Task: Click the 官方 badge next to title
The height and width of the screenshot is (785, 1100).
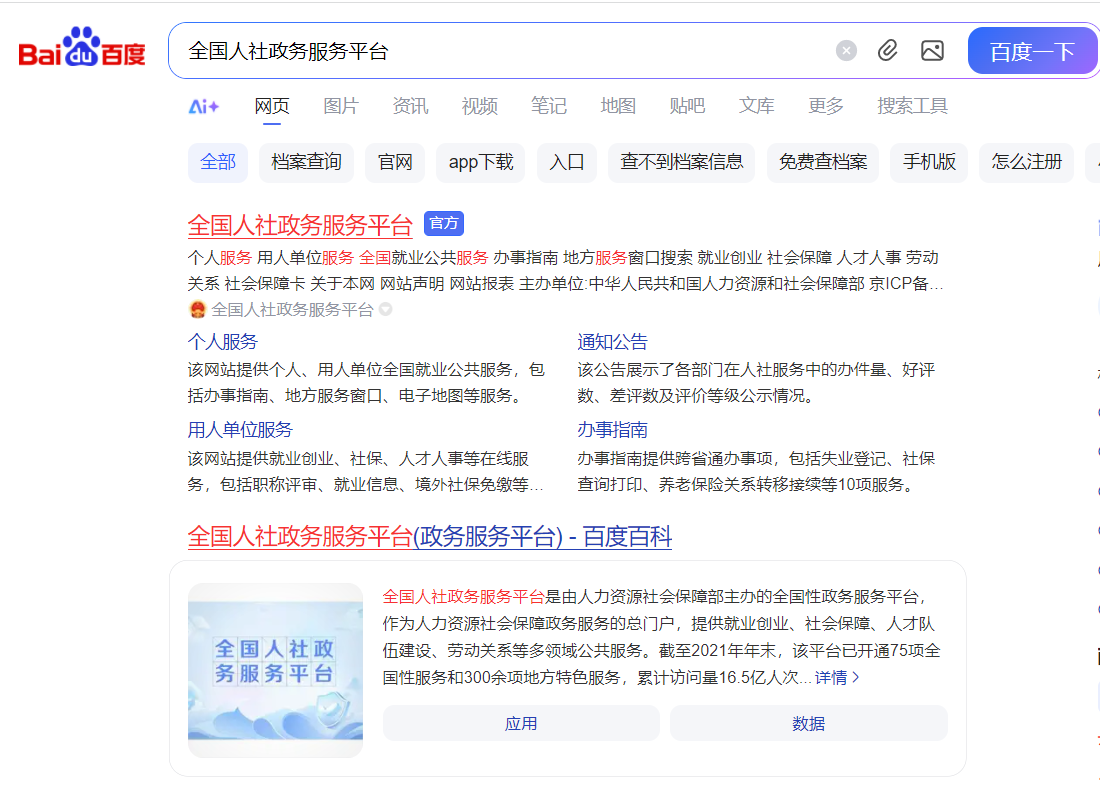Action: click(444, 223)
